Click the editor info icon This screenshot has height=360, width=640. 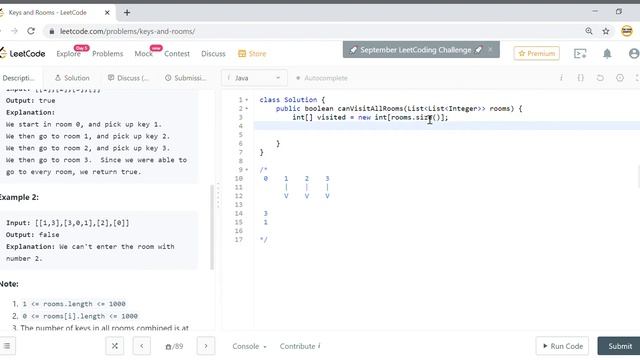[561, 78]
